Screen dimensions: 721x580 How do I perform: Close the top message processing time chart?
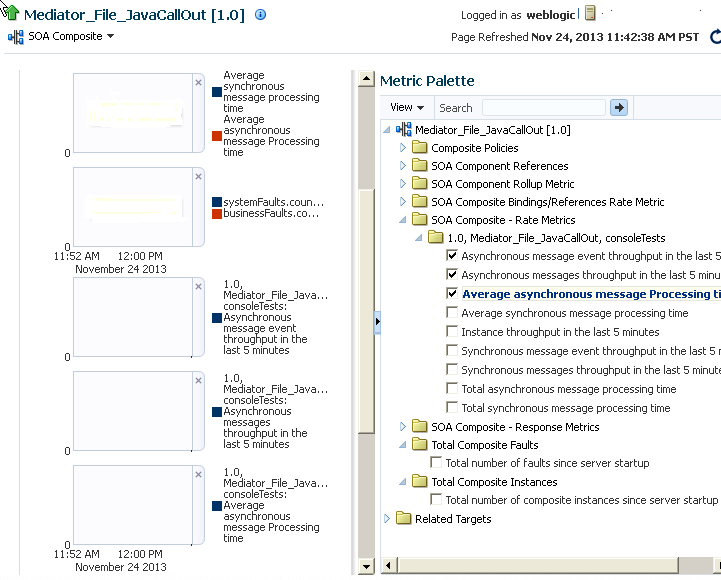coord(197,83)
